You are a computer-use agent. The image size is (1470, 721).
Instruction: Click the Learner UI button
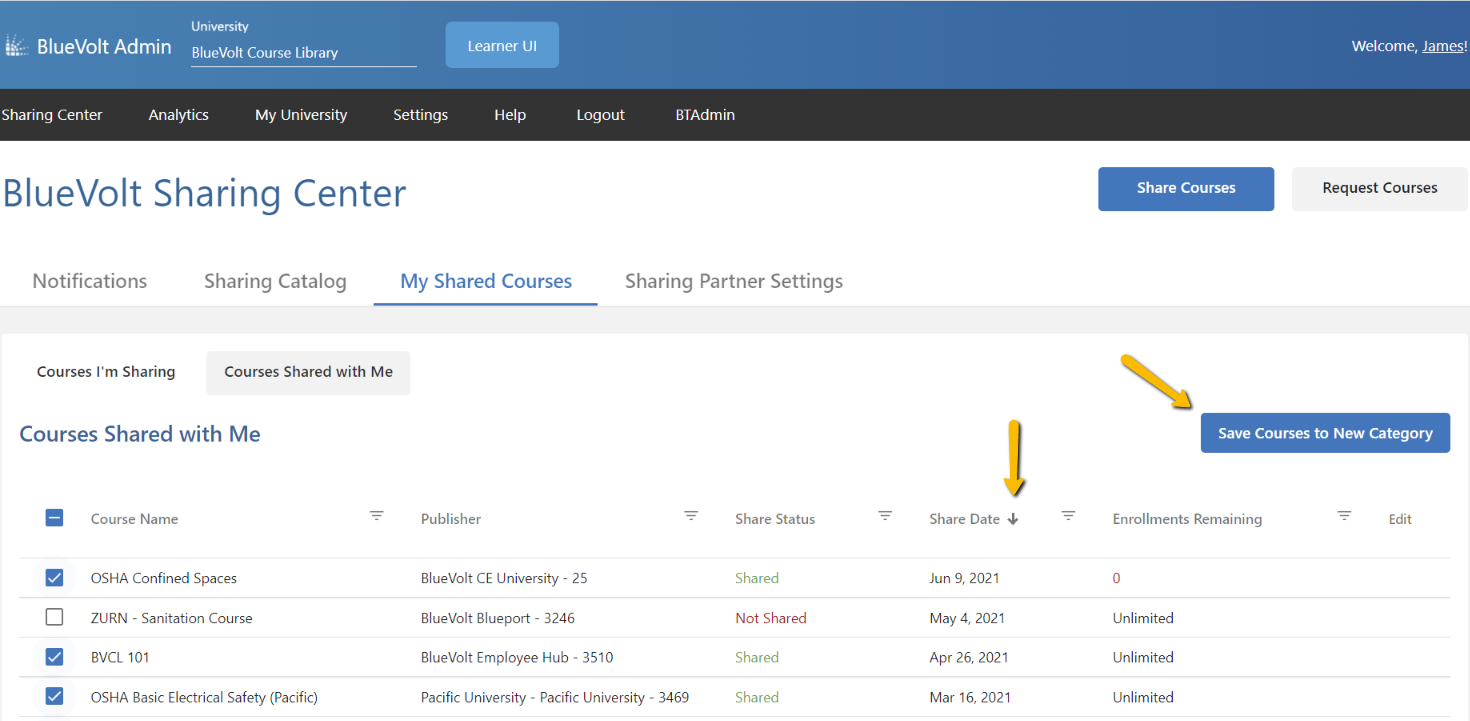(x=502, y=46)
